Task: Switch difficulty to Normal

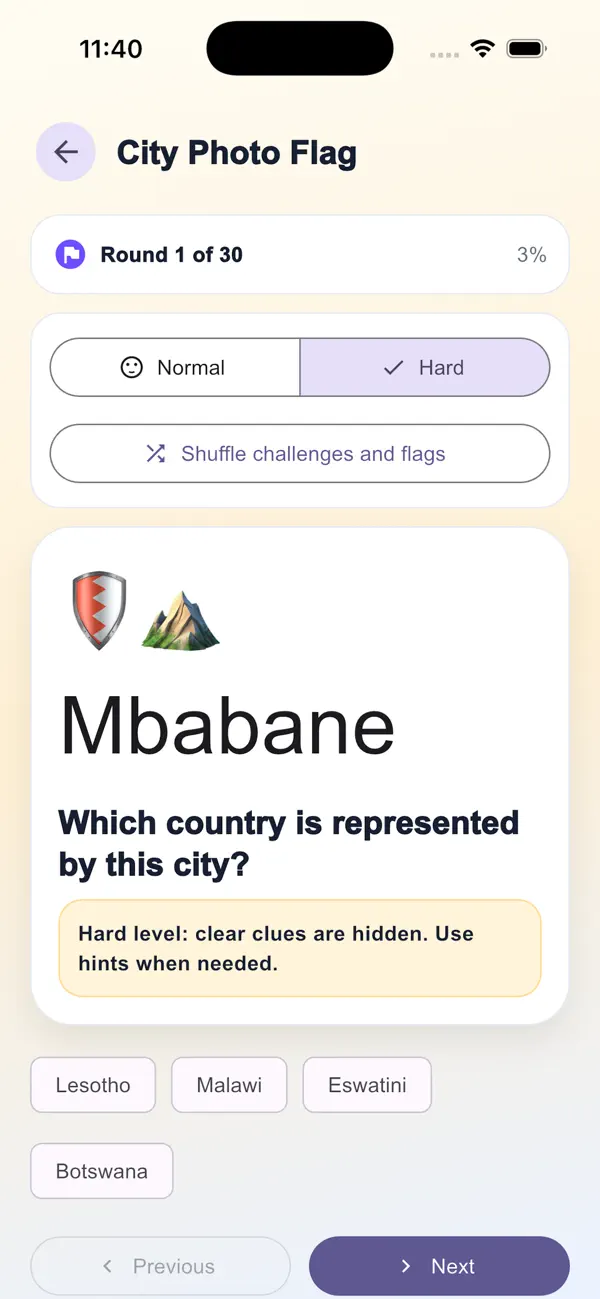Action: 175,367
